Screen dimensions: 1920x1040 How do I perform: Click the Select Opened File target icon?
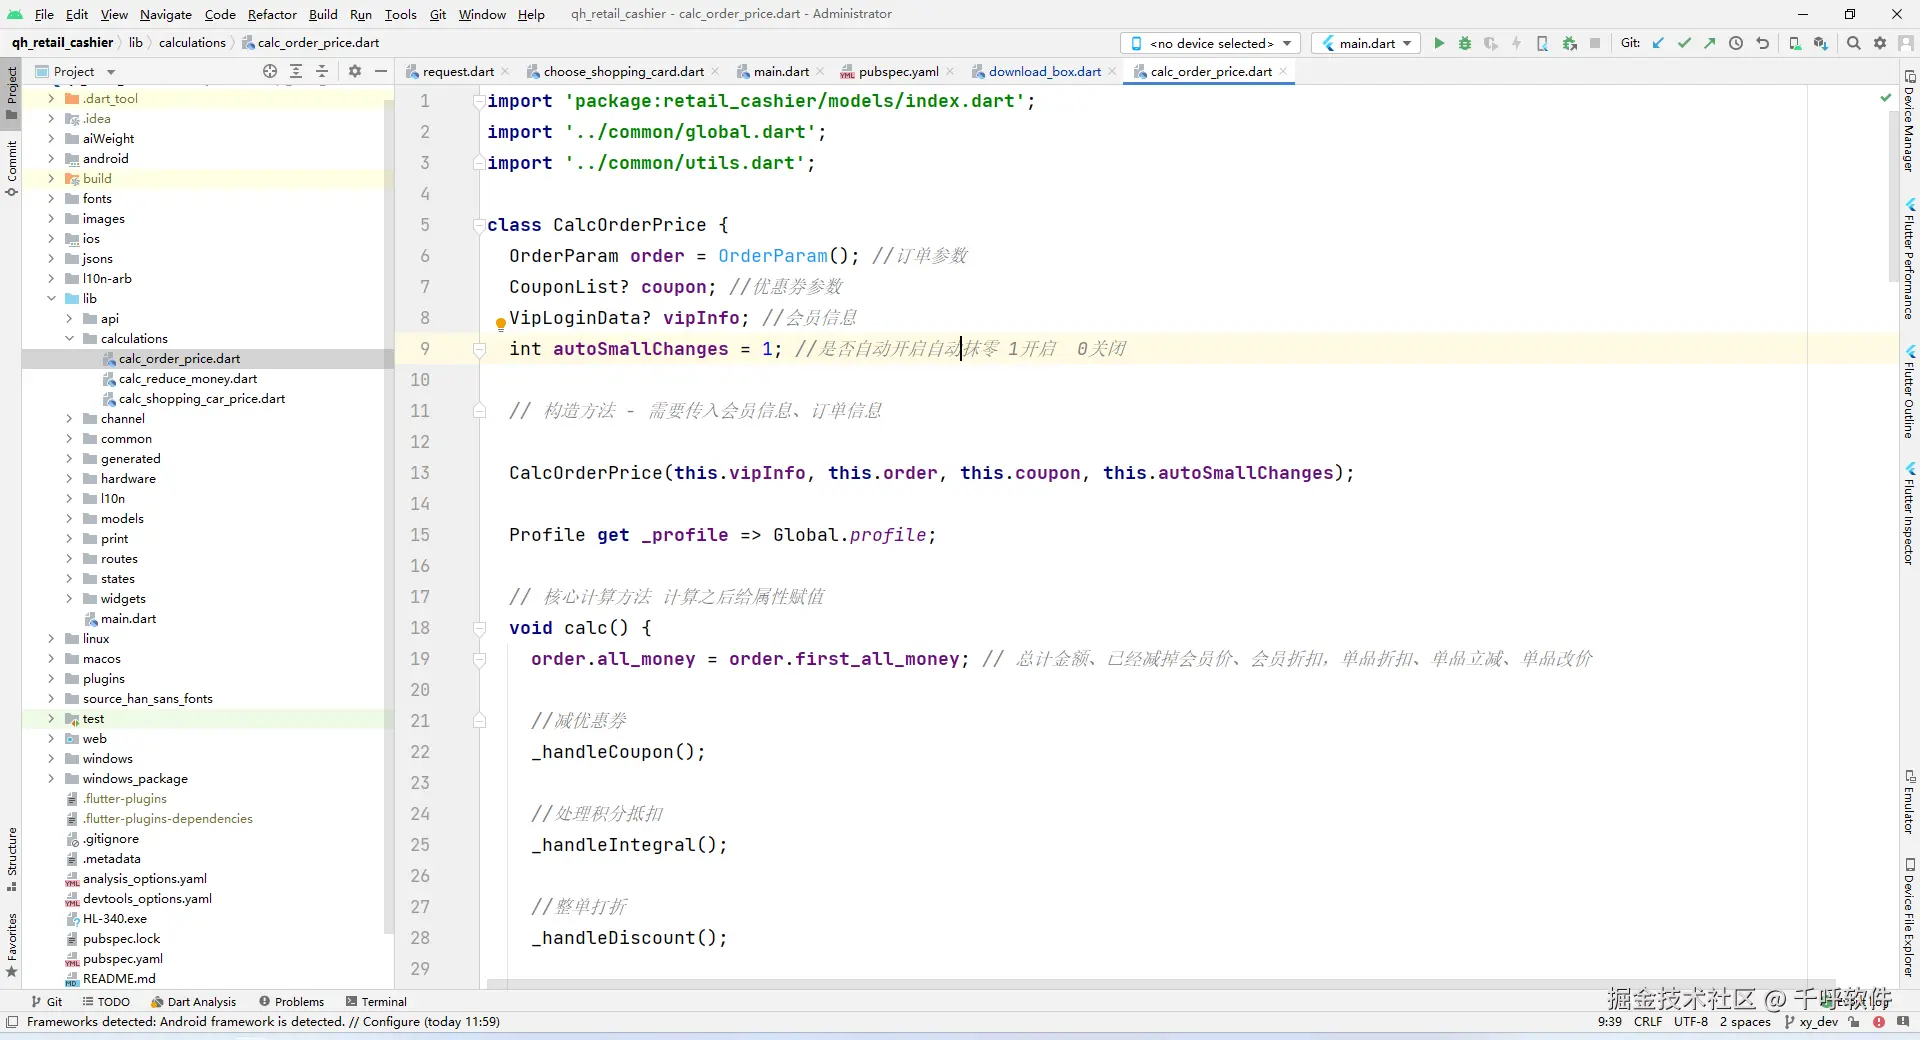click(x=270, y=71)
